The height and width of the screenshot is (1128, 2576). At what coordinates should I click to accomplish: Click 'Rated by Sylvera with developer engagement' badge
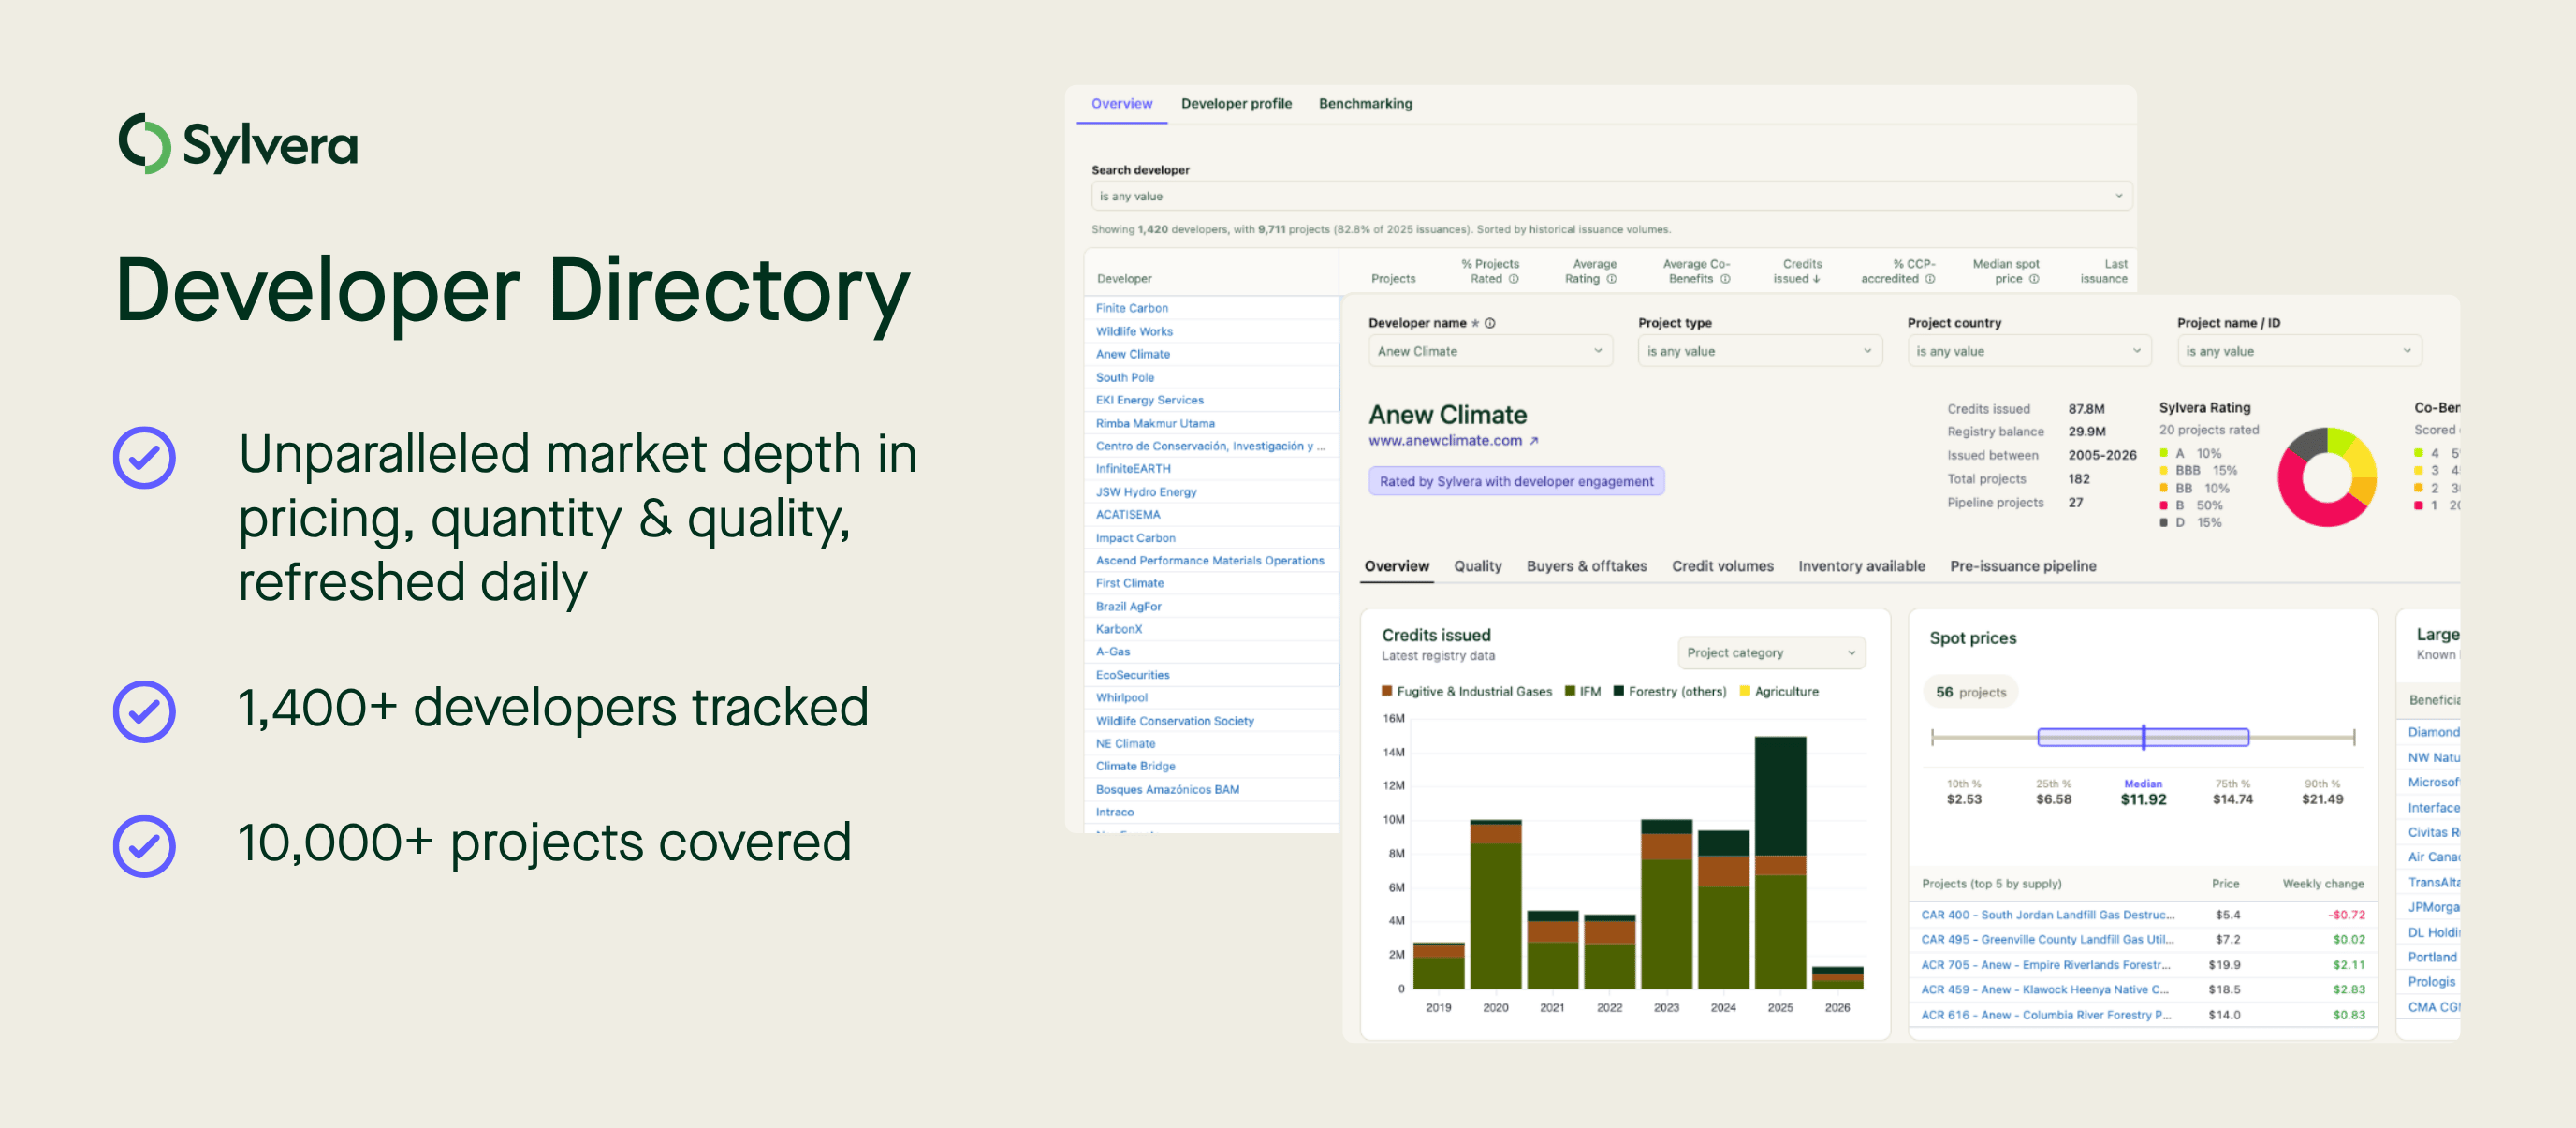1516,482
